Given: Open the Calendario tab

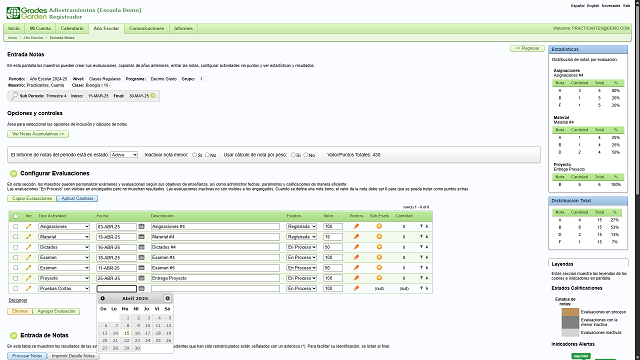Looking at the screenshot, I should coord(72,29).
